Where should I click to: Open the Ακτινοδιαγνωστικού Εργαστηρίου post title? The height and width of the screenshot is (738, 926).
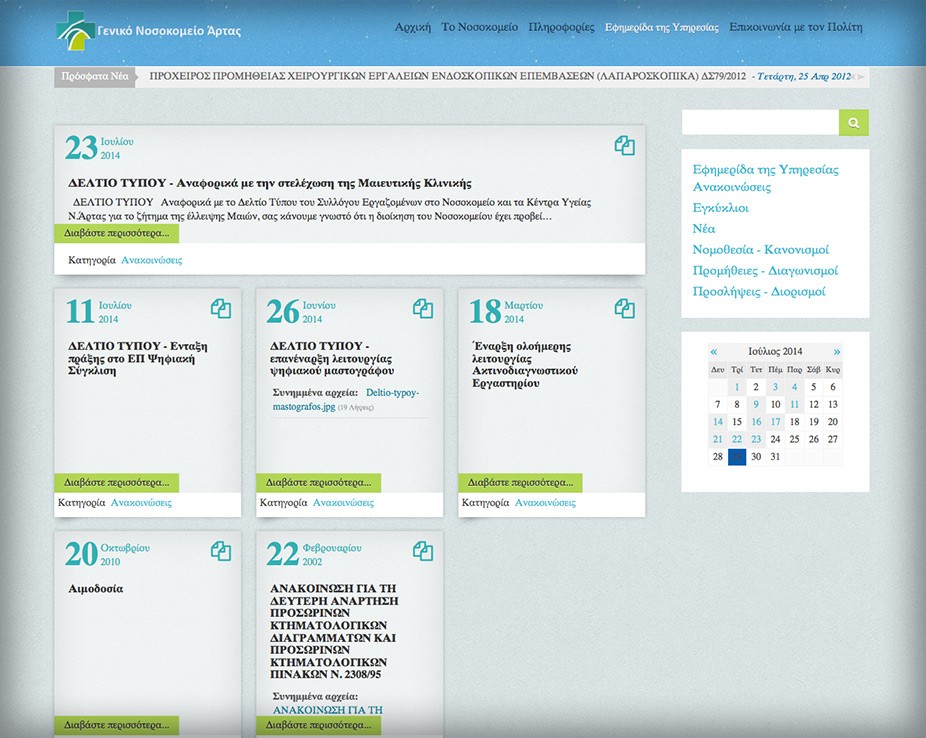coord(524,364)
